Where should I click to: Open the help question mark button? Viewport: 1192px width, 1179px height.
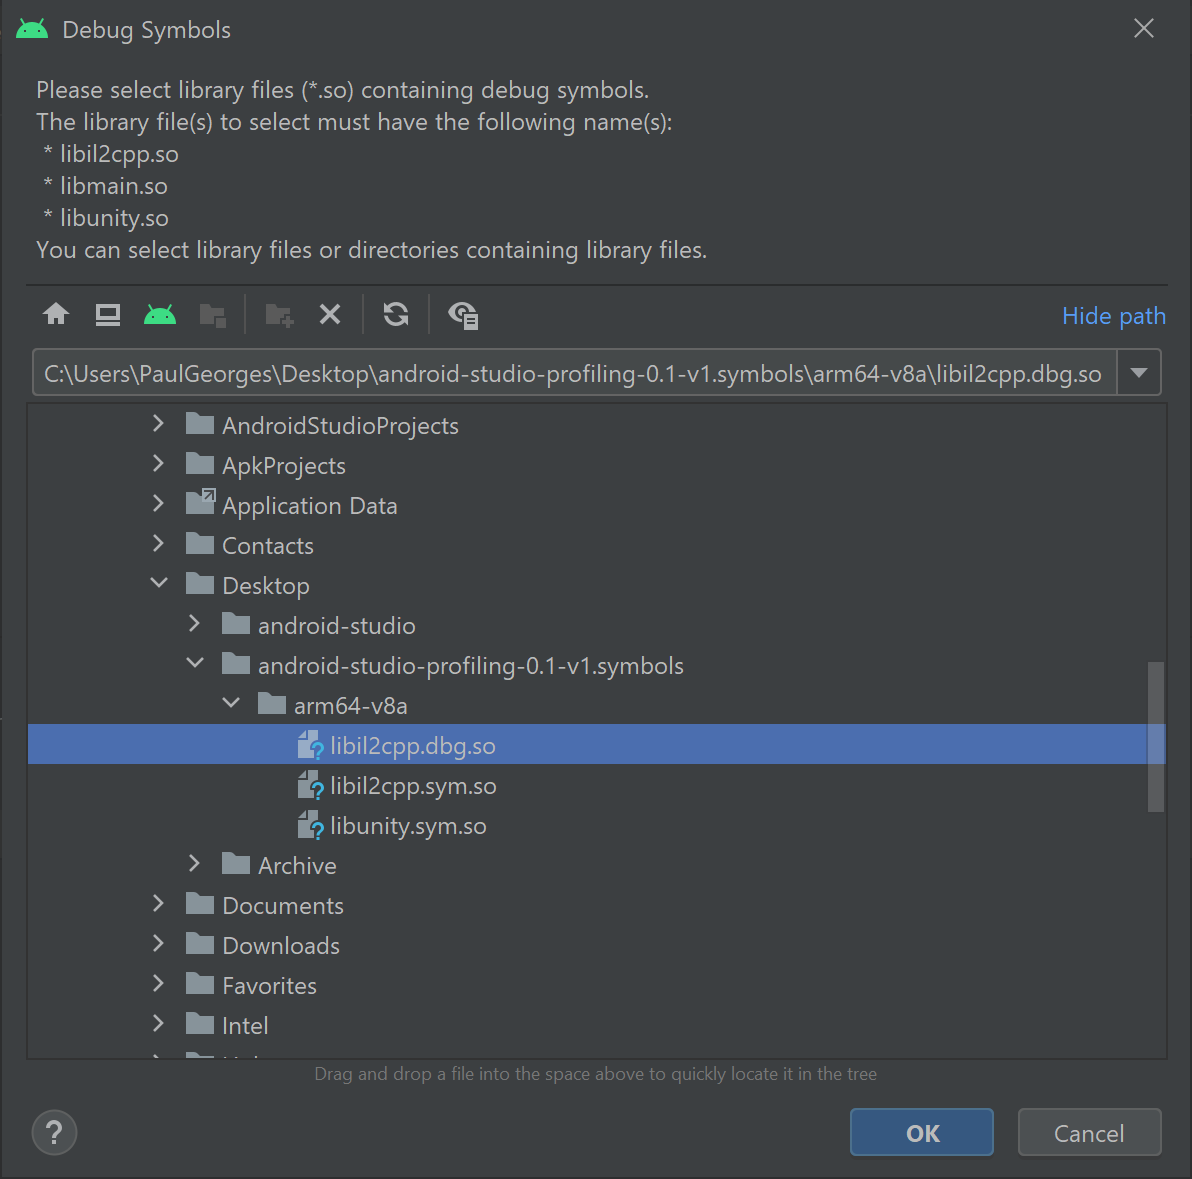[x=54, y=1133]
